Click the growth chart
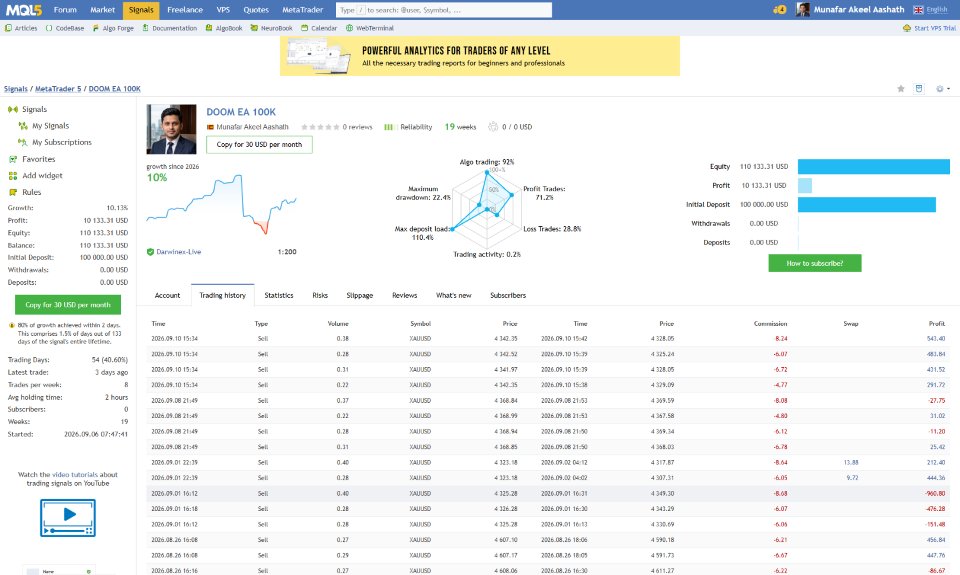 [222, 204]
